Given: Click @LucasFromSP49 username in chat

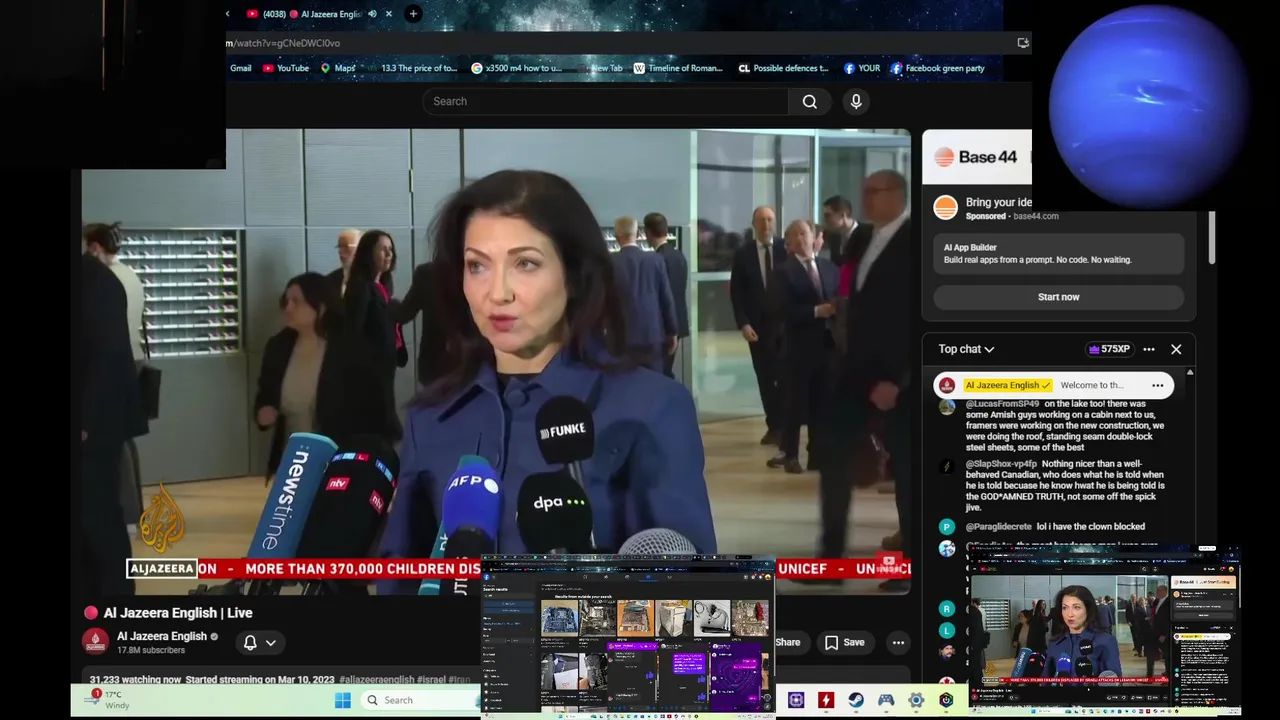Looking at the screenshot, I should click(1002, 404).
